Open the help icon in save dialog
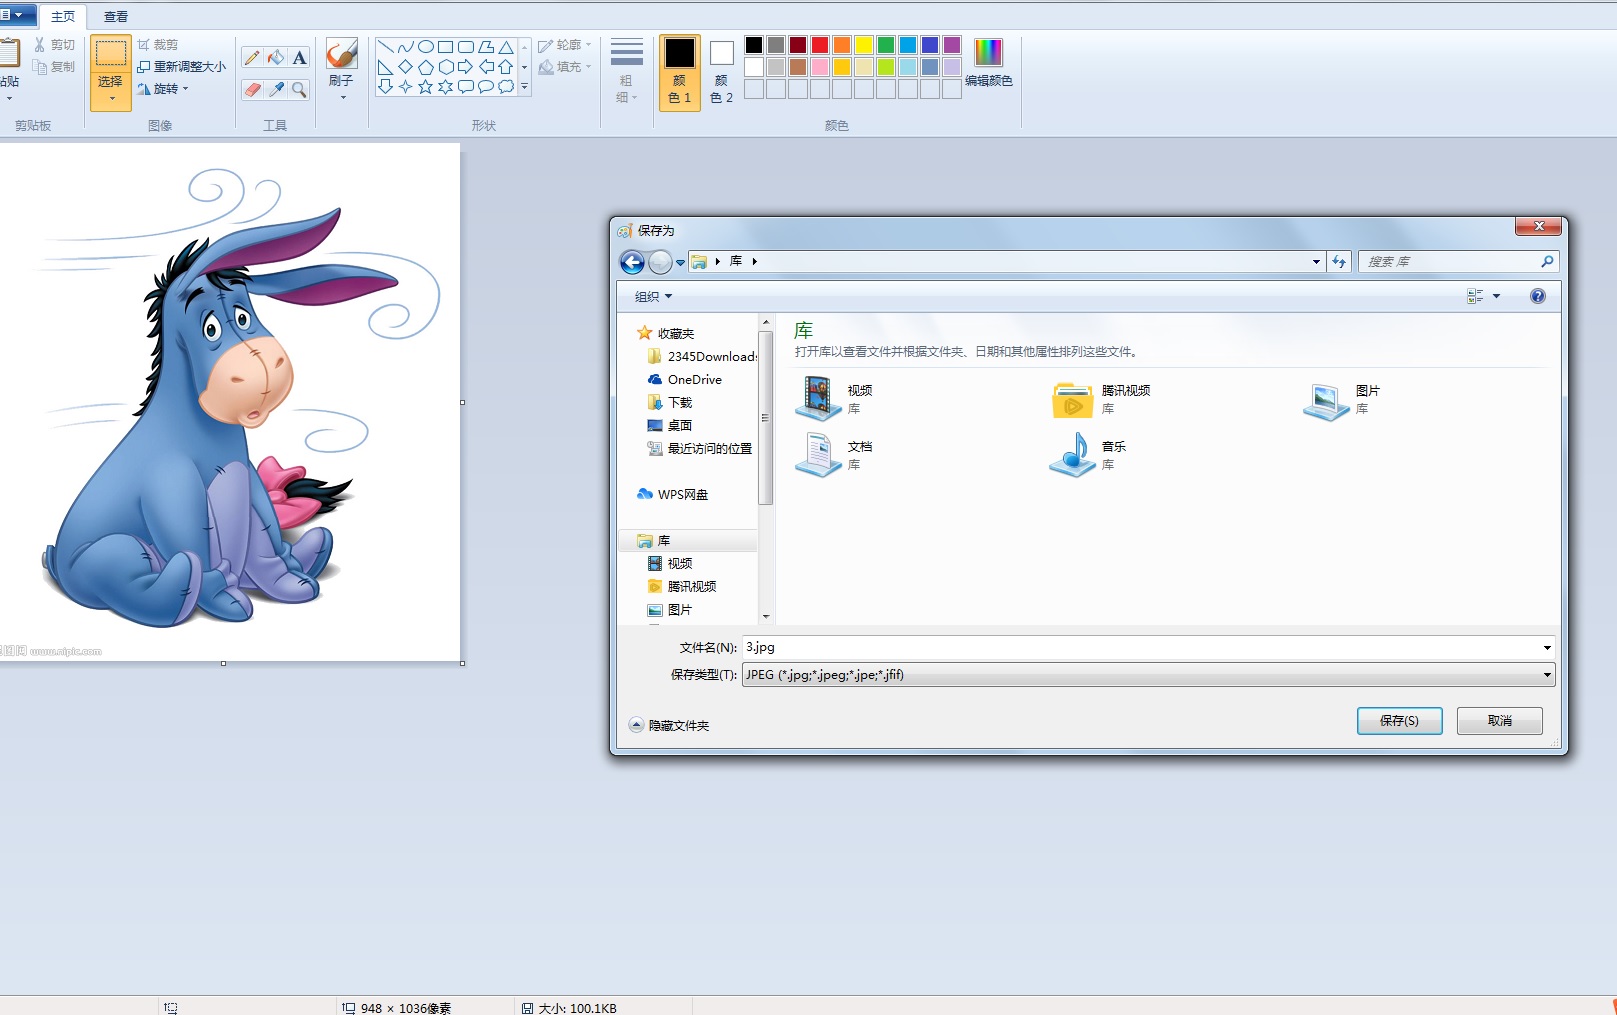 [1537, 296]
